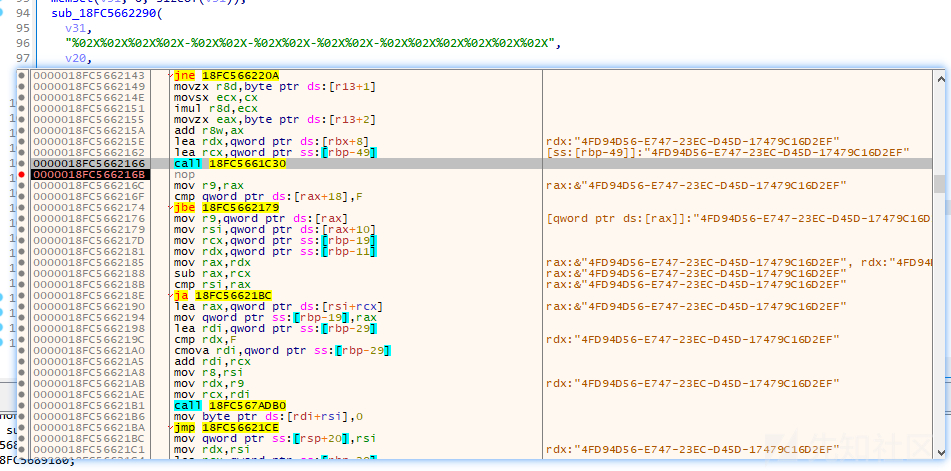The height and width of the screenshot is (471, 951).
Task: Click the disassembly scrollbar up arrow
Action: [939, 77]
